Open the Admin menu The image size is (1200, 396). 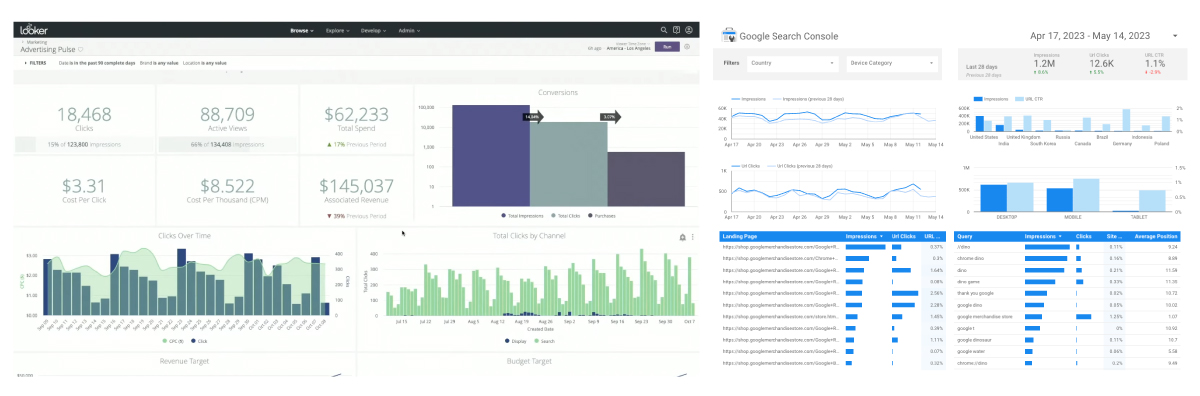408,30
